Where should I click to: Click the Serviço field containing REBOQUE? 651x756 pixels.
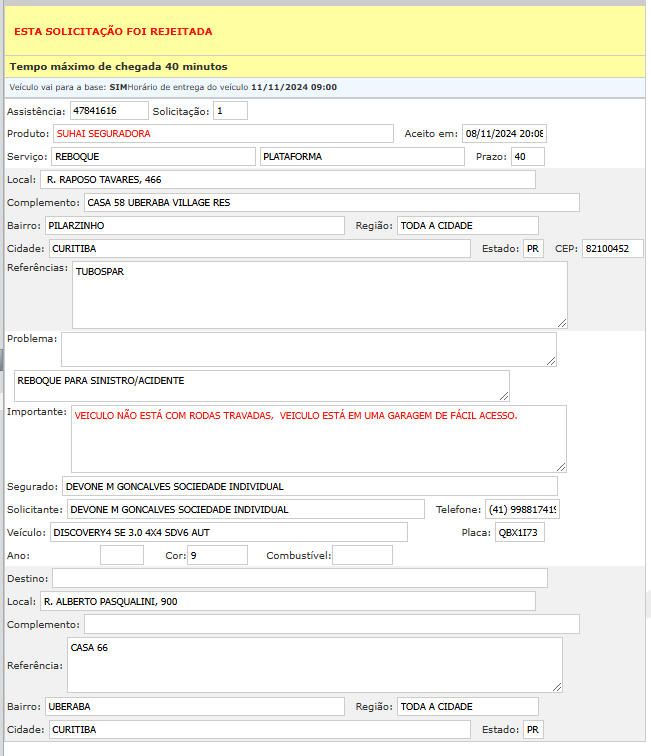point(153,157)
